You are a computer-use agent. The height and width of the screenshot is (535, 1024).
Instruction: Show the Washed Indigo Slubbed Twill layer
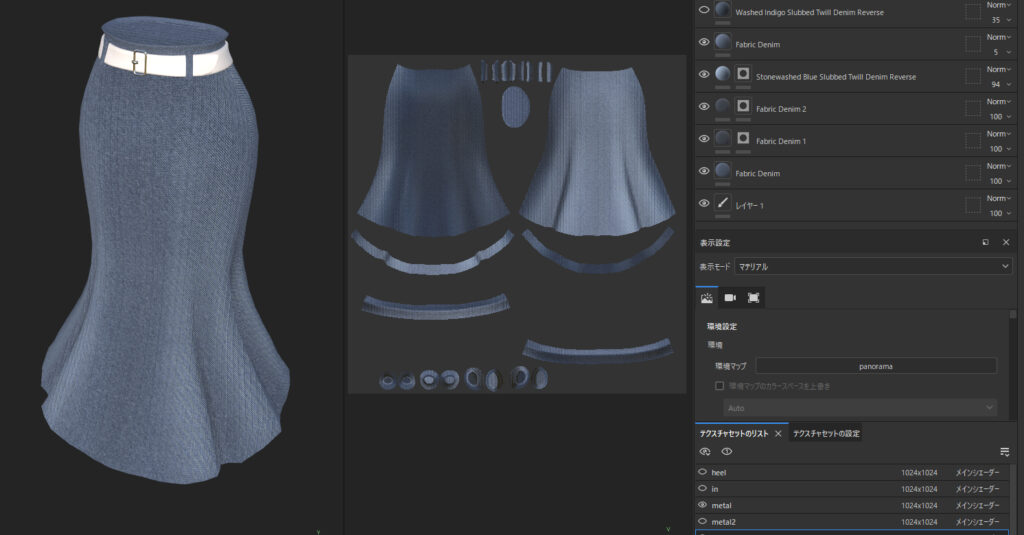click(704, 9)
